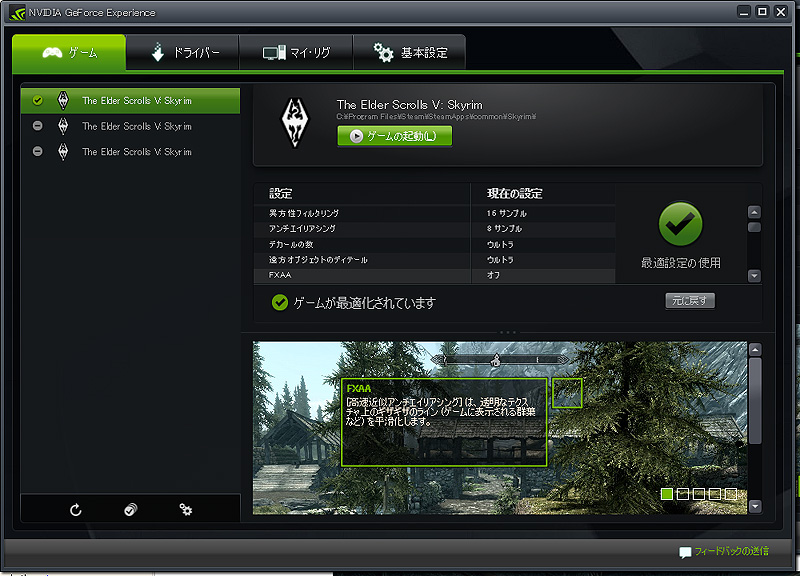
Task: Select the second screenshot indicator square
Action: 683,493
